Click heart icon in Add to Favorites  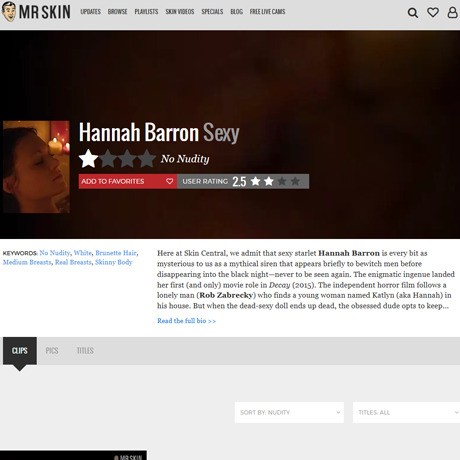point(169,181)
